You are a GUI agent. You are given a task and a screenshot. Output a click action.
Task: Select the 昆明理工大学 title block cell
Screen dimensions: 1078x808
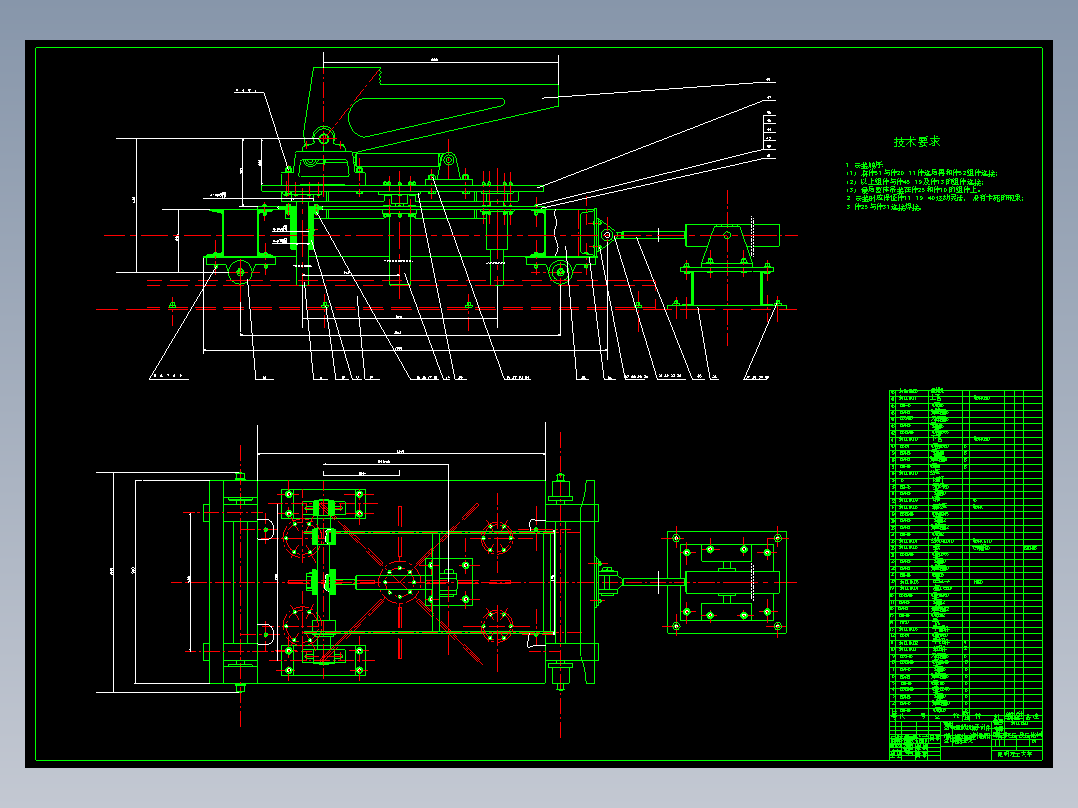tap(1015, 754)
